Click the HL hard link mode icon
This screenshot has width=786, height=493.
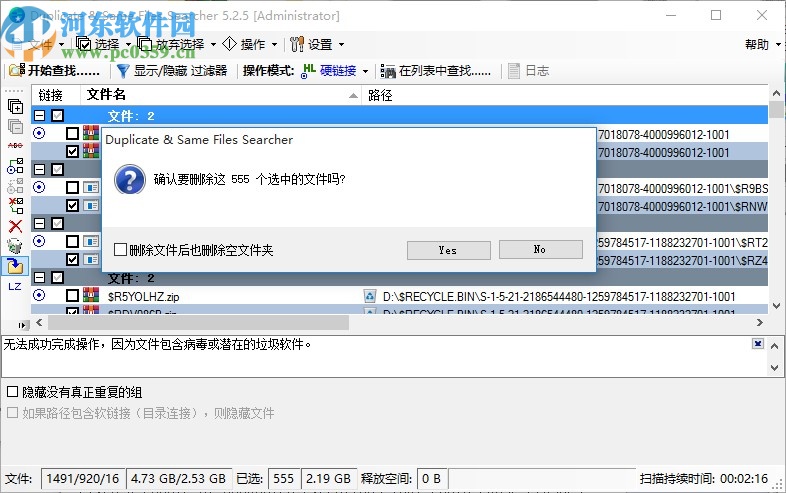(x=308, y=71)
